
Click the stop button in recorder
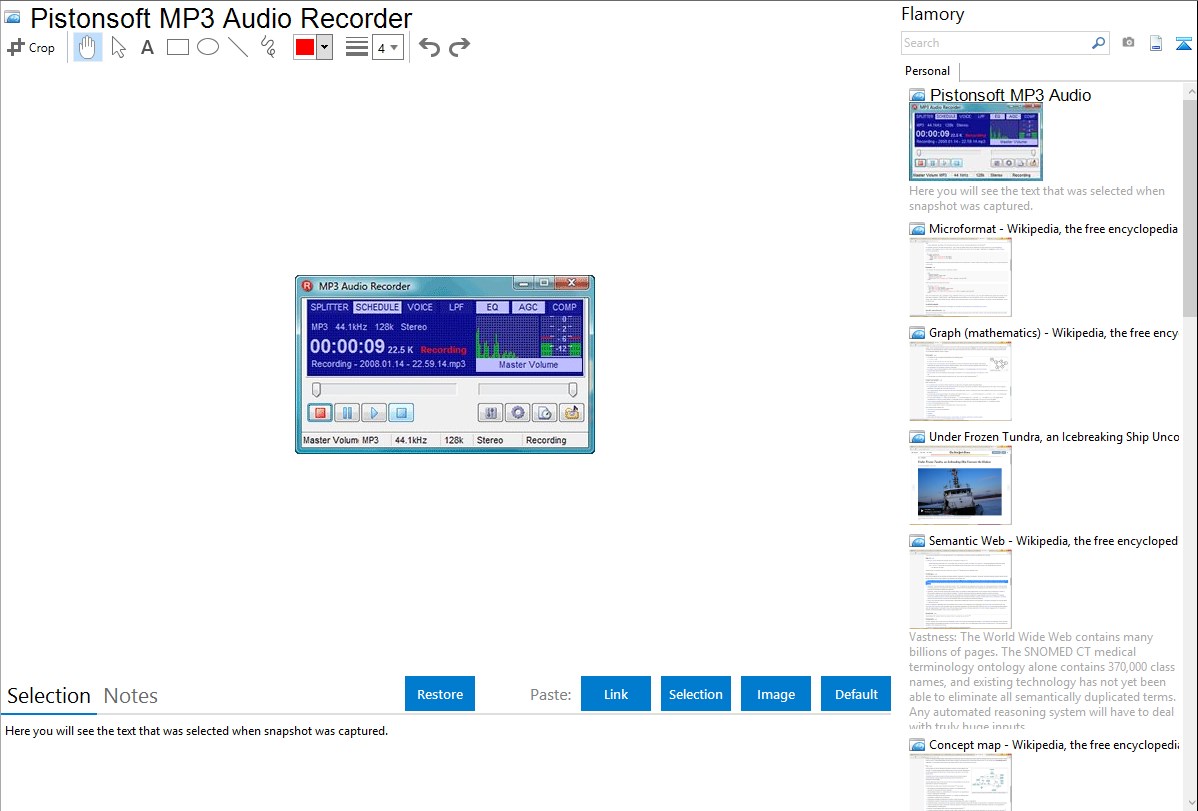[x=401, y=413]
